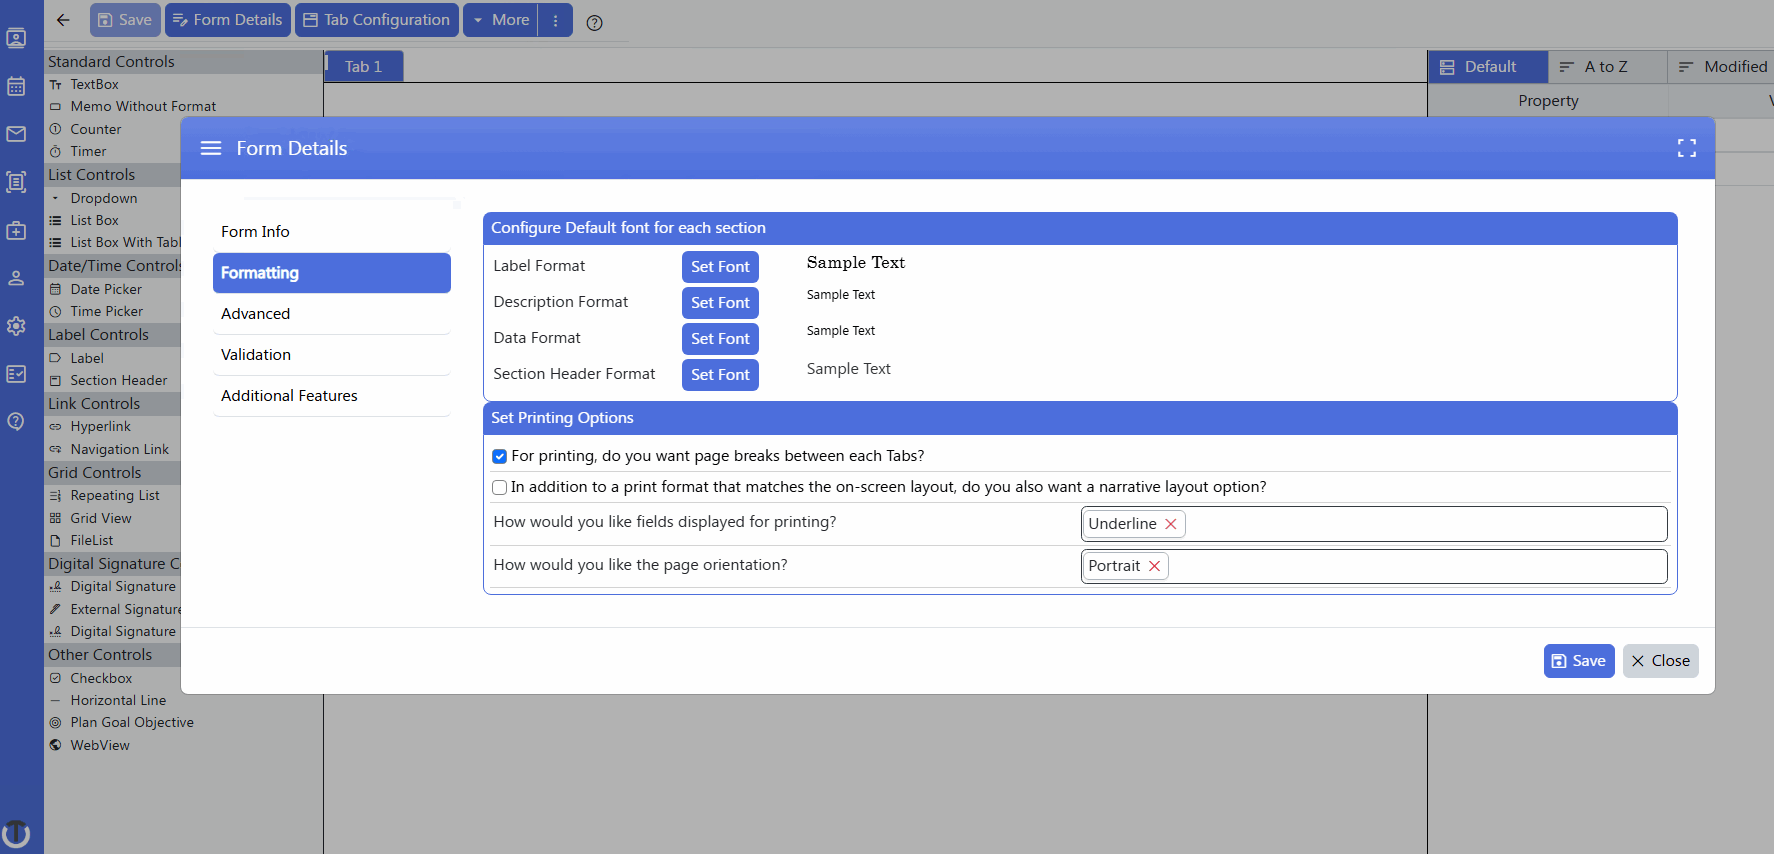Viewport: 1774px width, 854px height.
Task: Open Tab Configuration from toolbar
Action: [x=377, y=20]
